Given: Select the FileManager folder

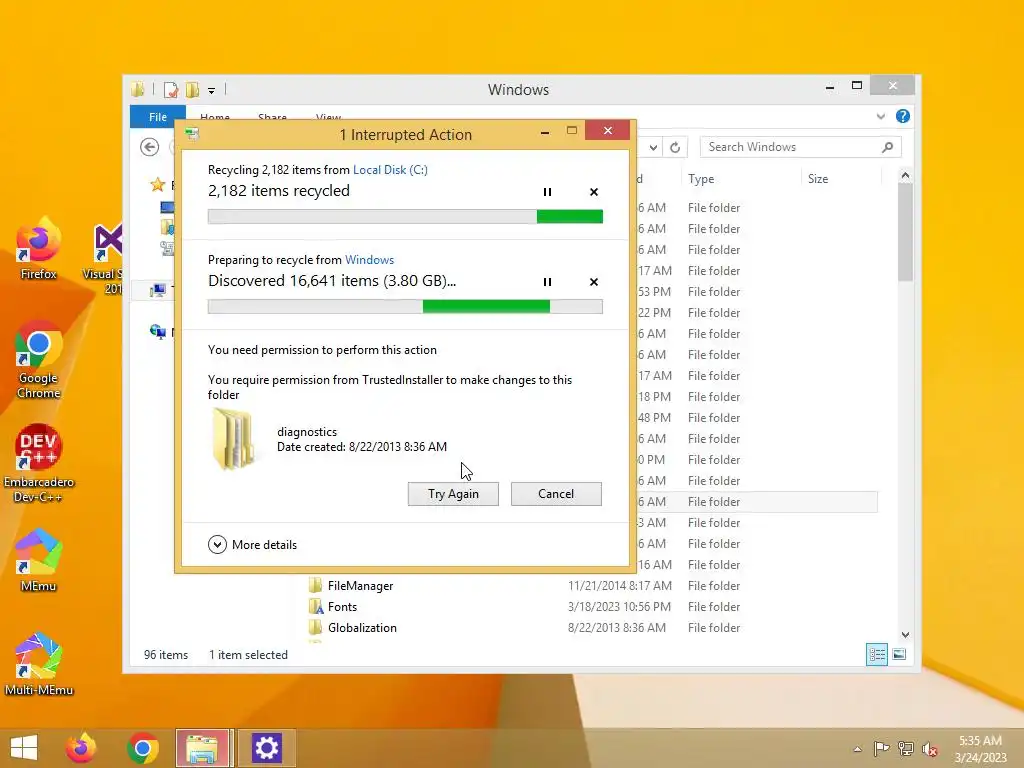Looking at the screenshot, I should click(360, 586).
